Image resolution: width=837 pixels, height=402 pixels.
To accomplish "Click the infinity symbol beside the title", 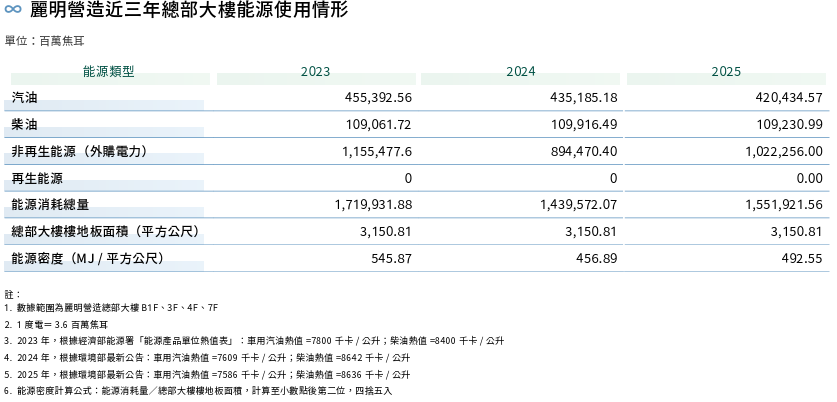I will click(x=13, y=9).
